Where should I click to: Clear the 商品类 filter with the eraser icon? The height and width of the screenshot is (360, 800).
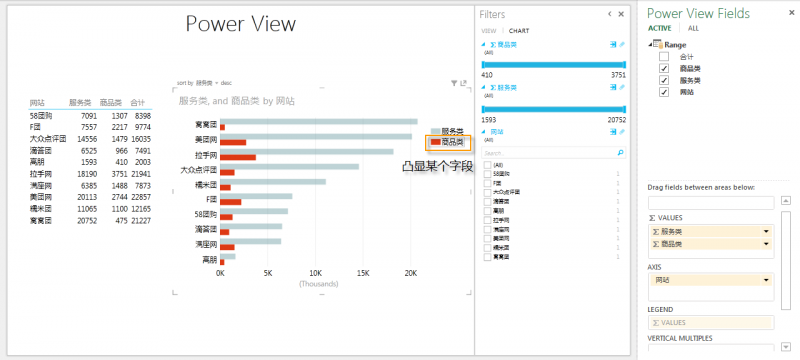click(x=621, y=45)
